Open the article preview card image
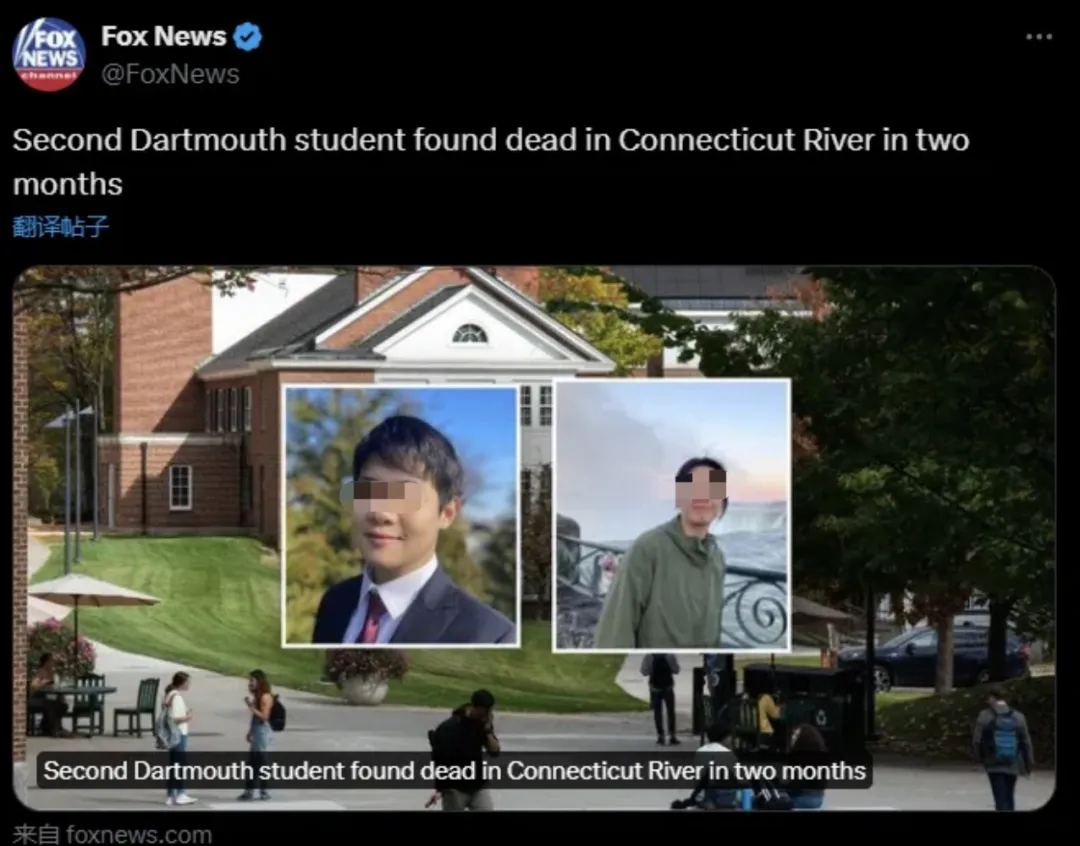Screen dimensions: 1080x846 coord(534,538)
